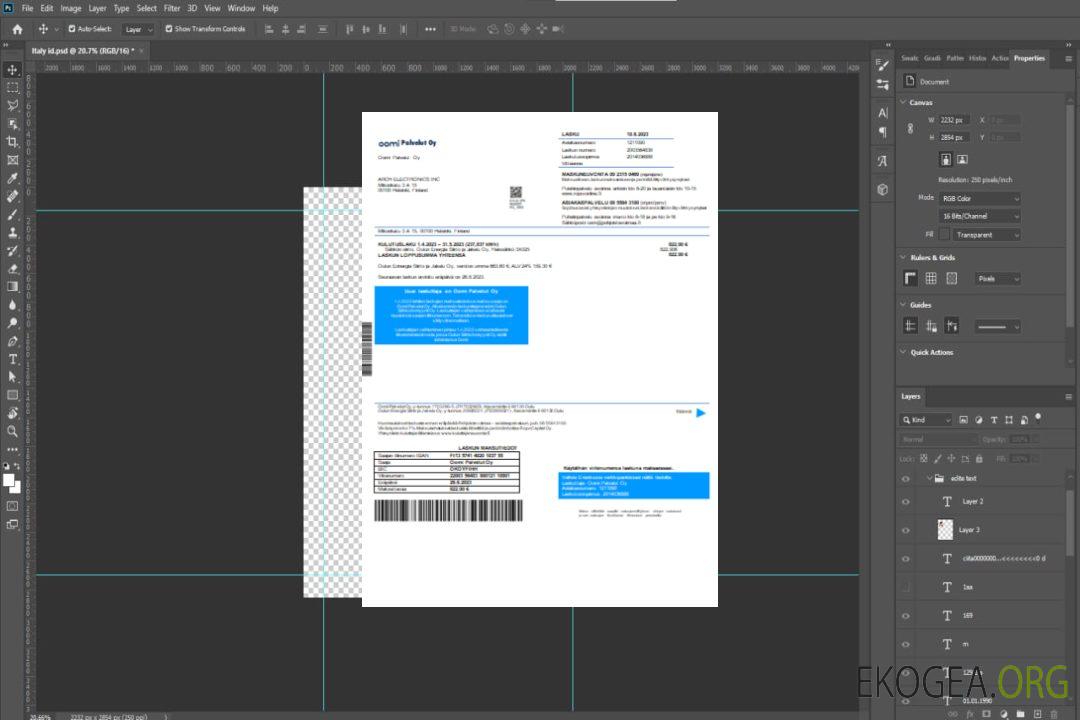Open the Glyphs panel icon

pos(882,160)
